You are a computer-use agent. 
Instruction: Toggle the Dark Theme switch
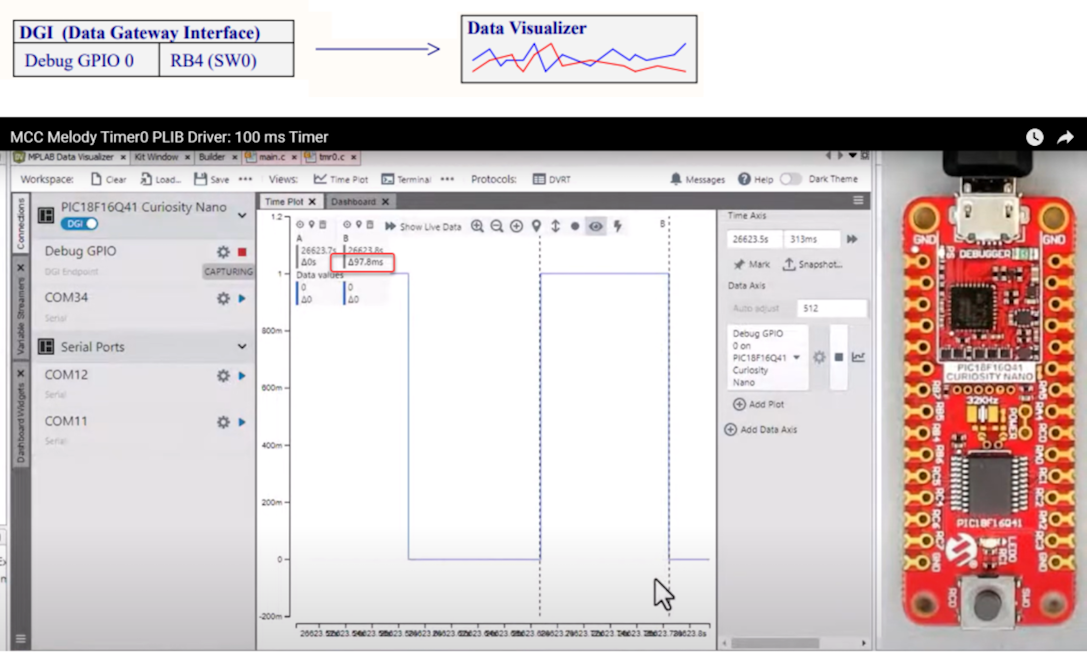(x=790, y=179)
